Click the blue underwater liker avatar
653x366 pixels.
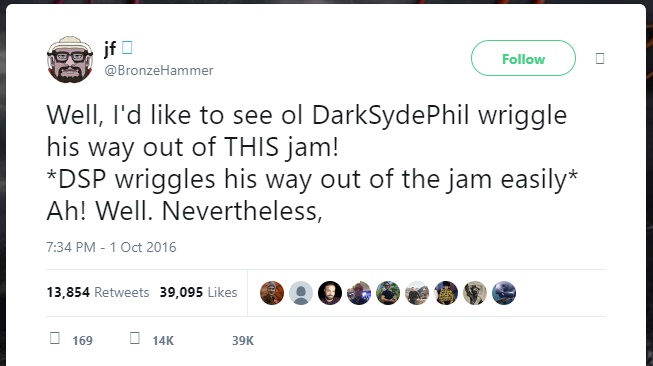[x=504, y=293]
